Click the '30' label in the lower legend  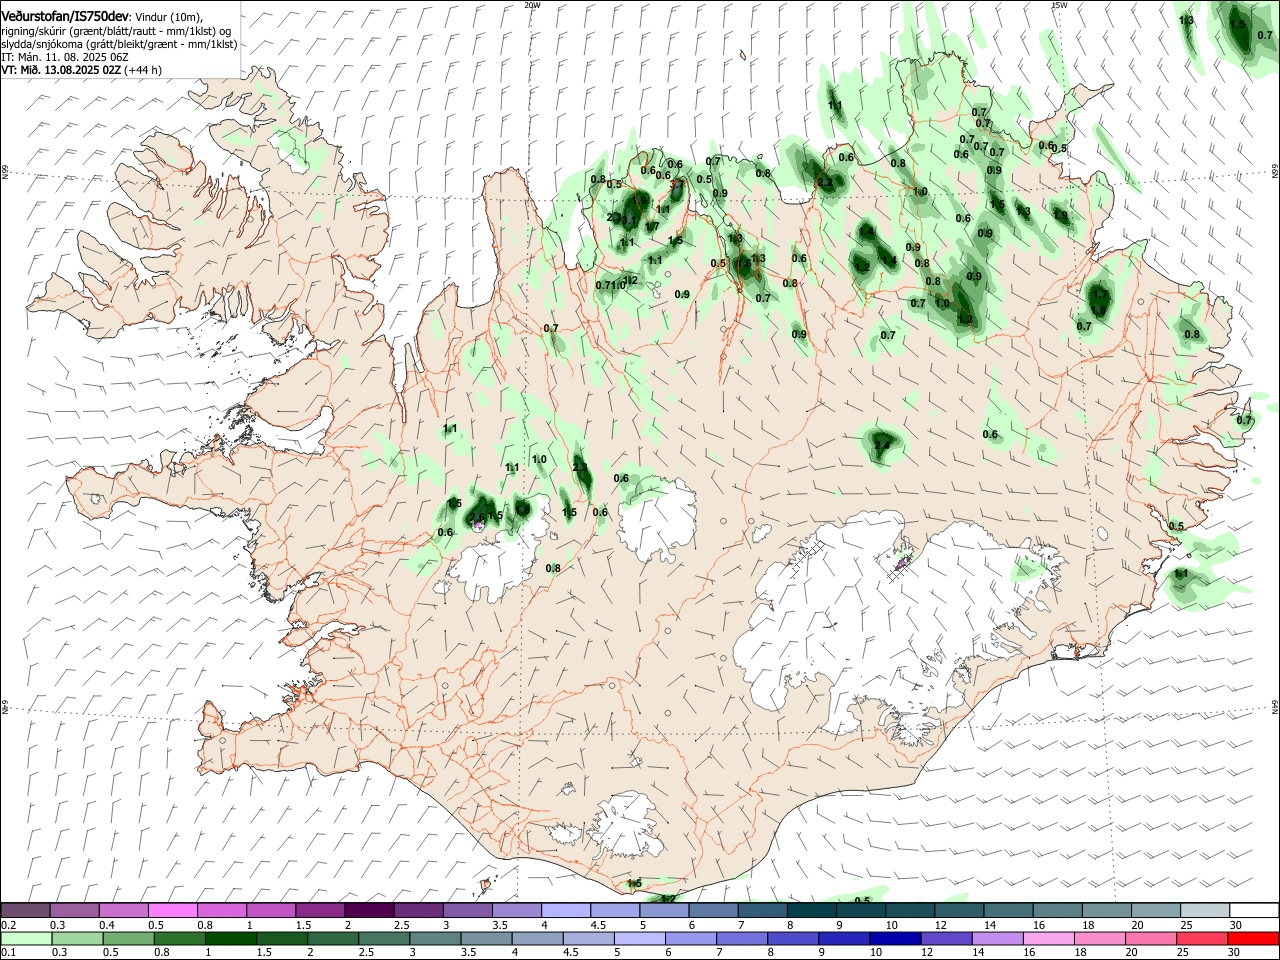[1234, 953]
